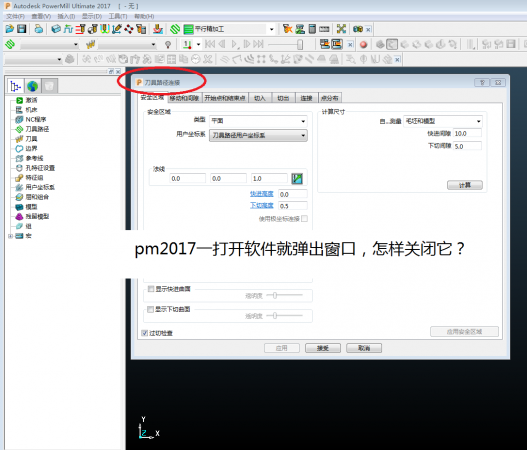Click the red record button in toolbar

point(363,44)
